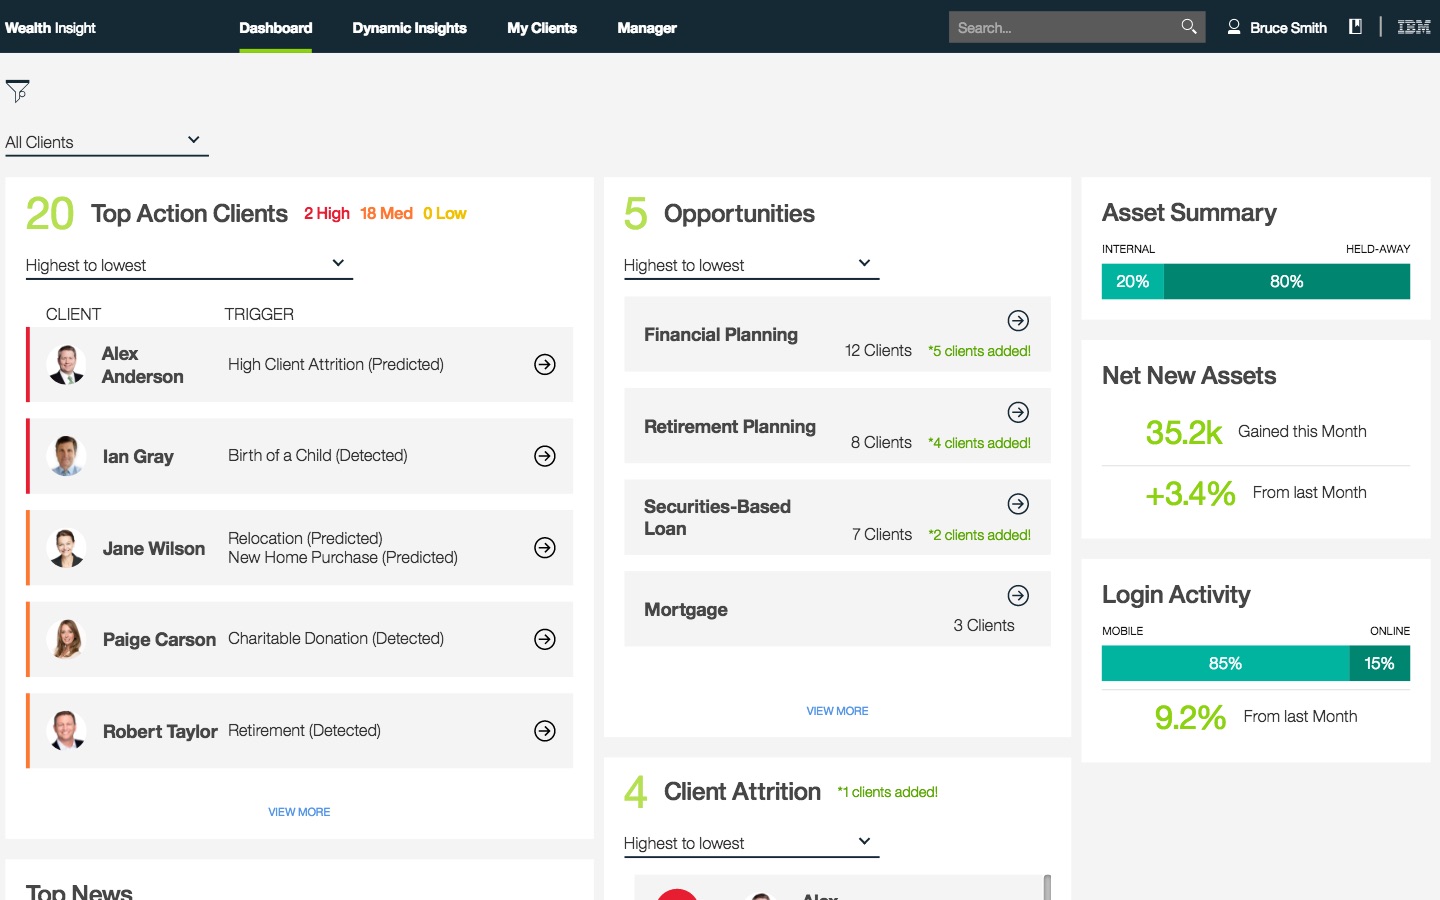
Task: Click High Client Attrition (Predicted) trigger
Action: [336, 364]
